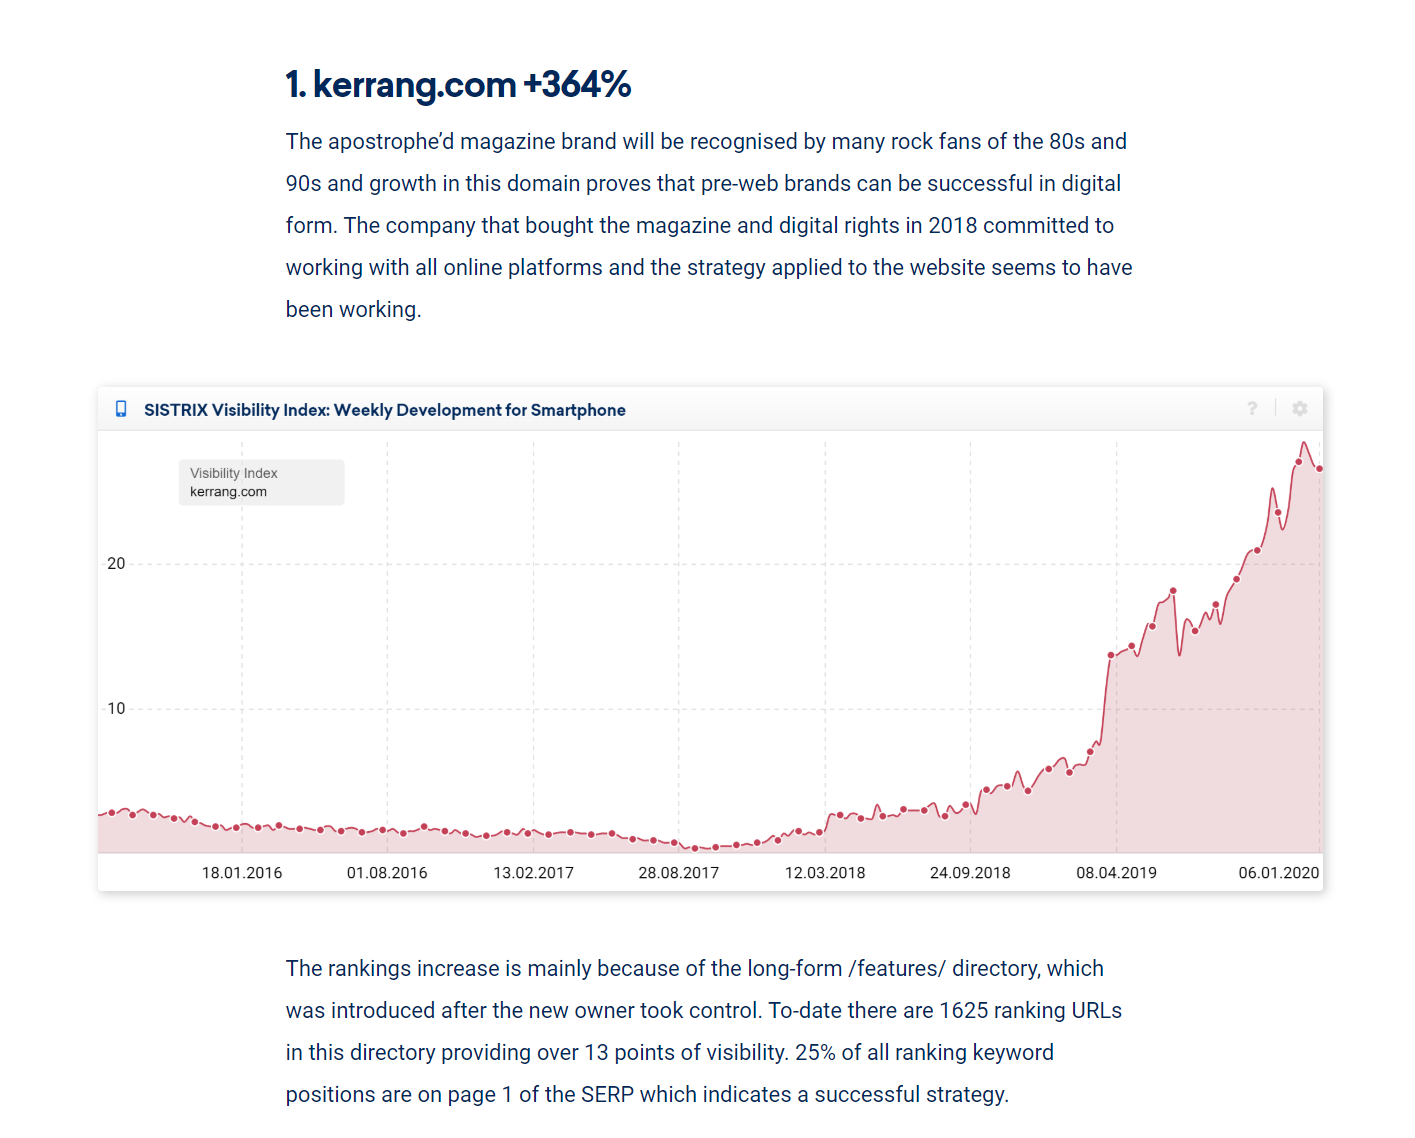Viewport: 1415px width, 1138px height.
Task: Click the last data point on the chart line
Action: pyautogui.click(x=1320, y=469)
